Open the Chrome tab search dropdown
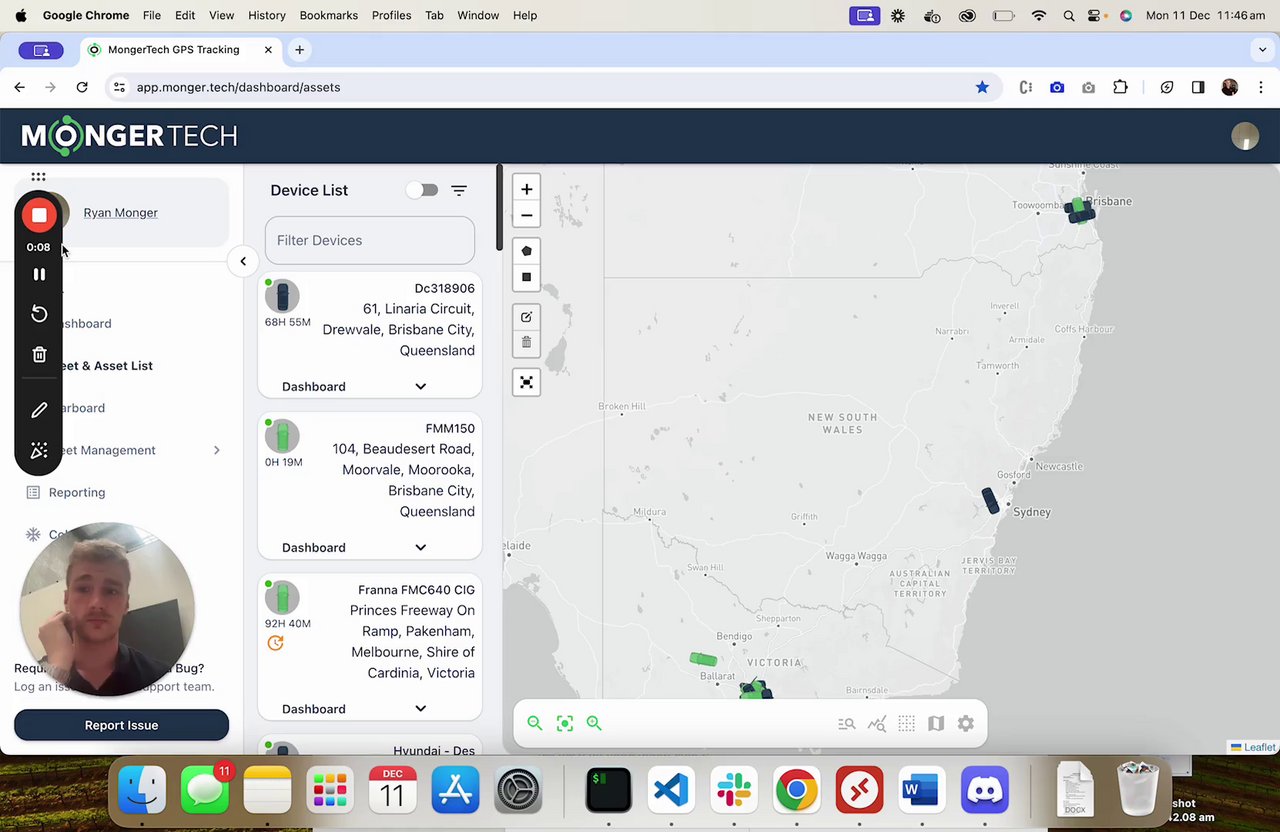 [x=1262, y=49]
